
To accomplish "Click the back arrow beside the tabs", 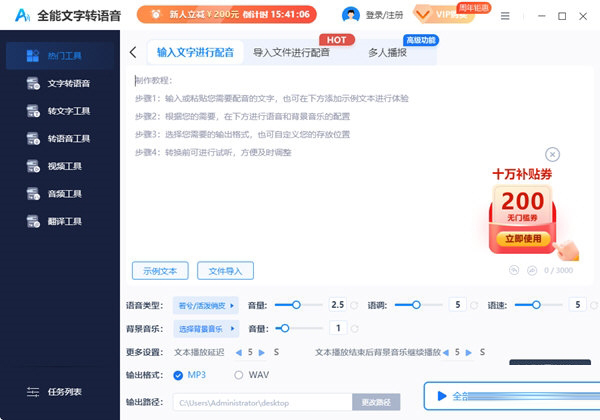I will click(133, 52).
